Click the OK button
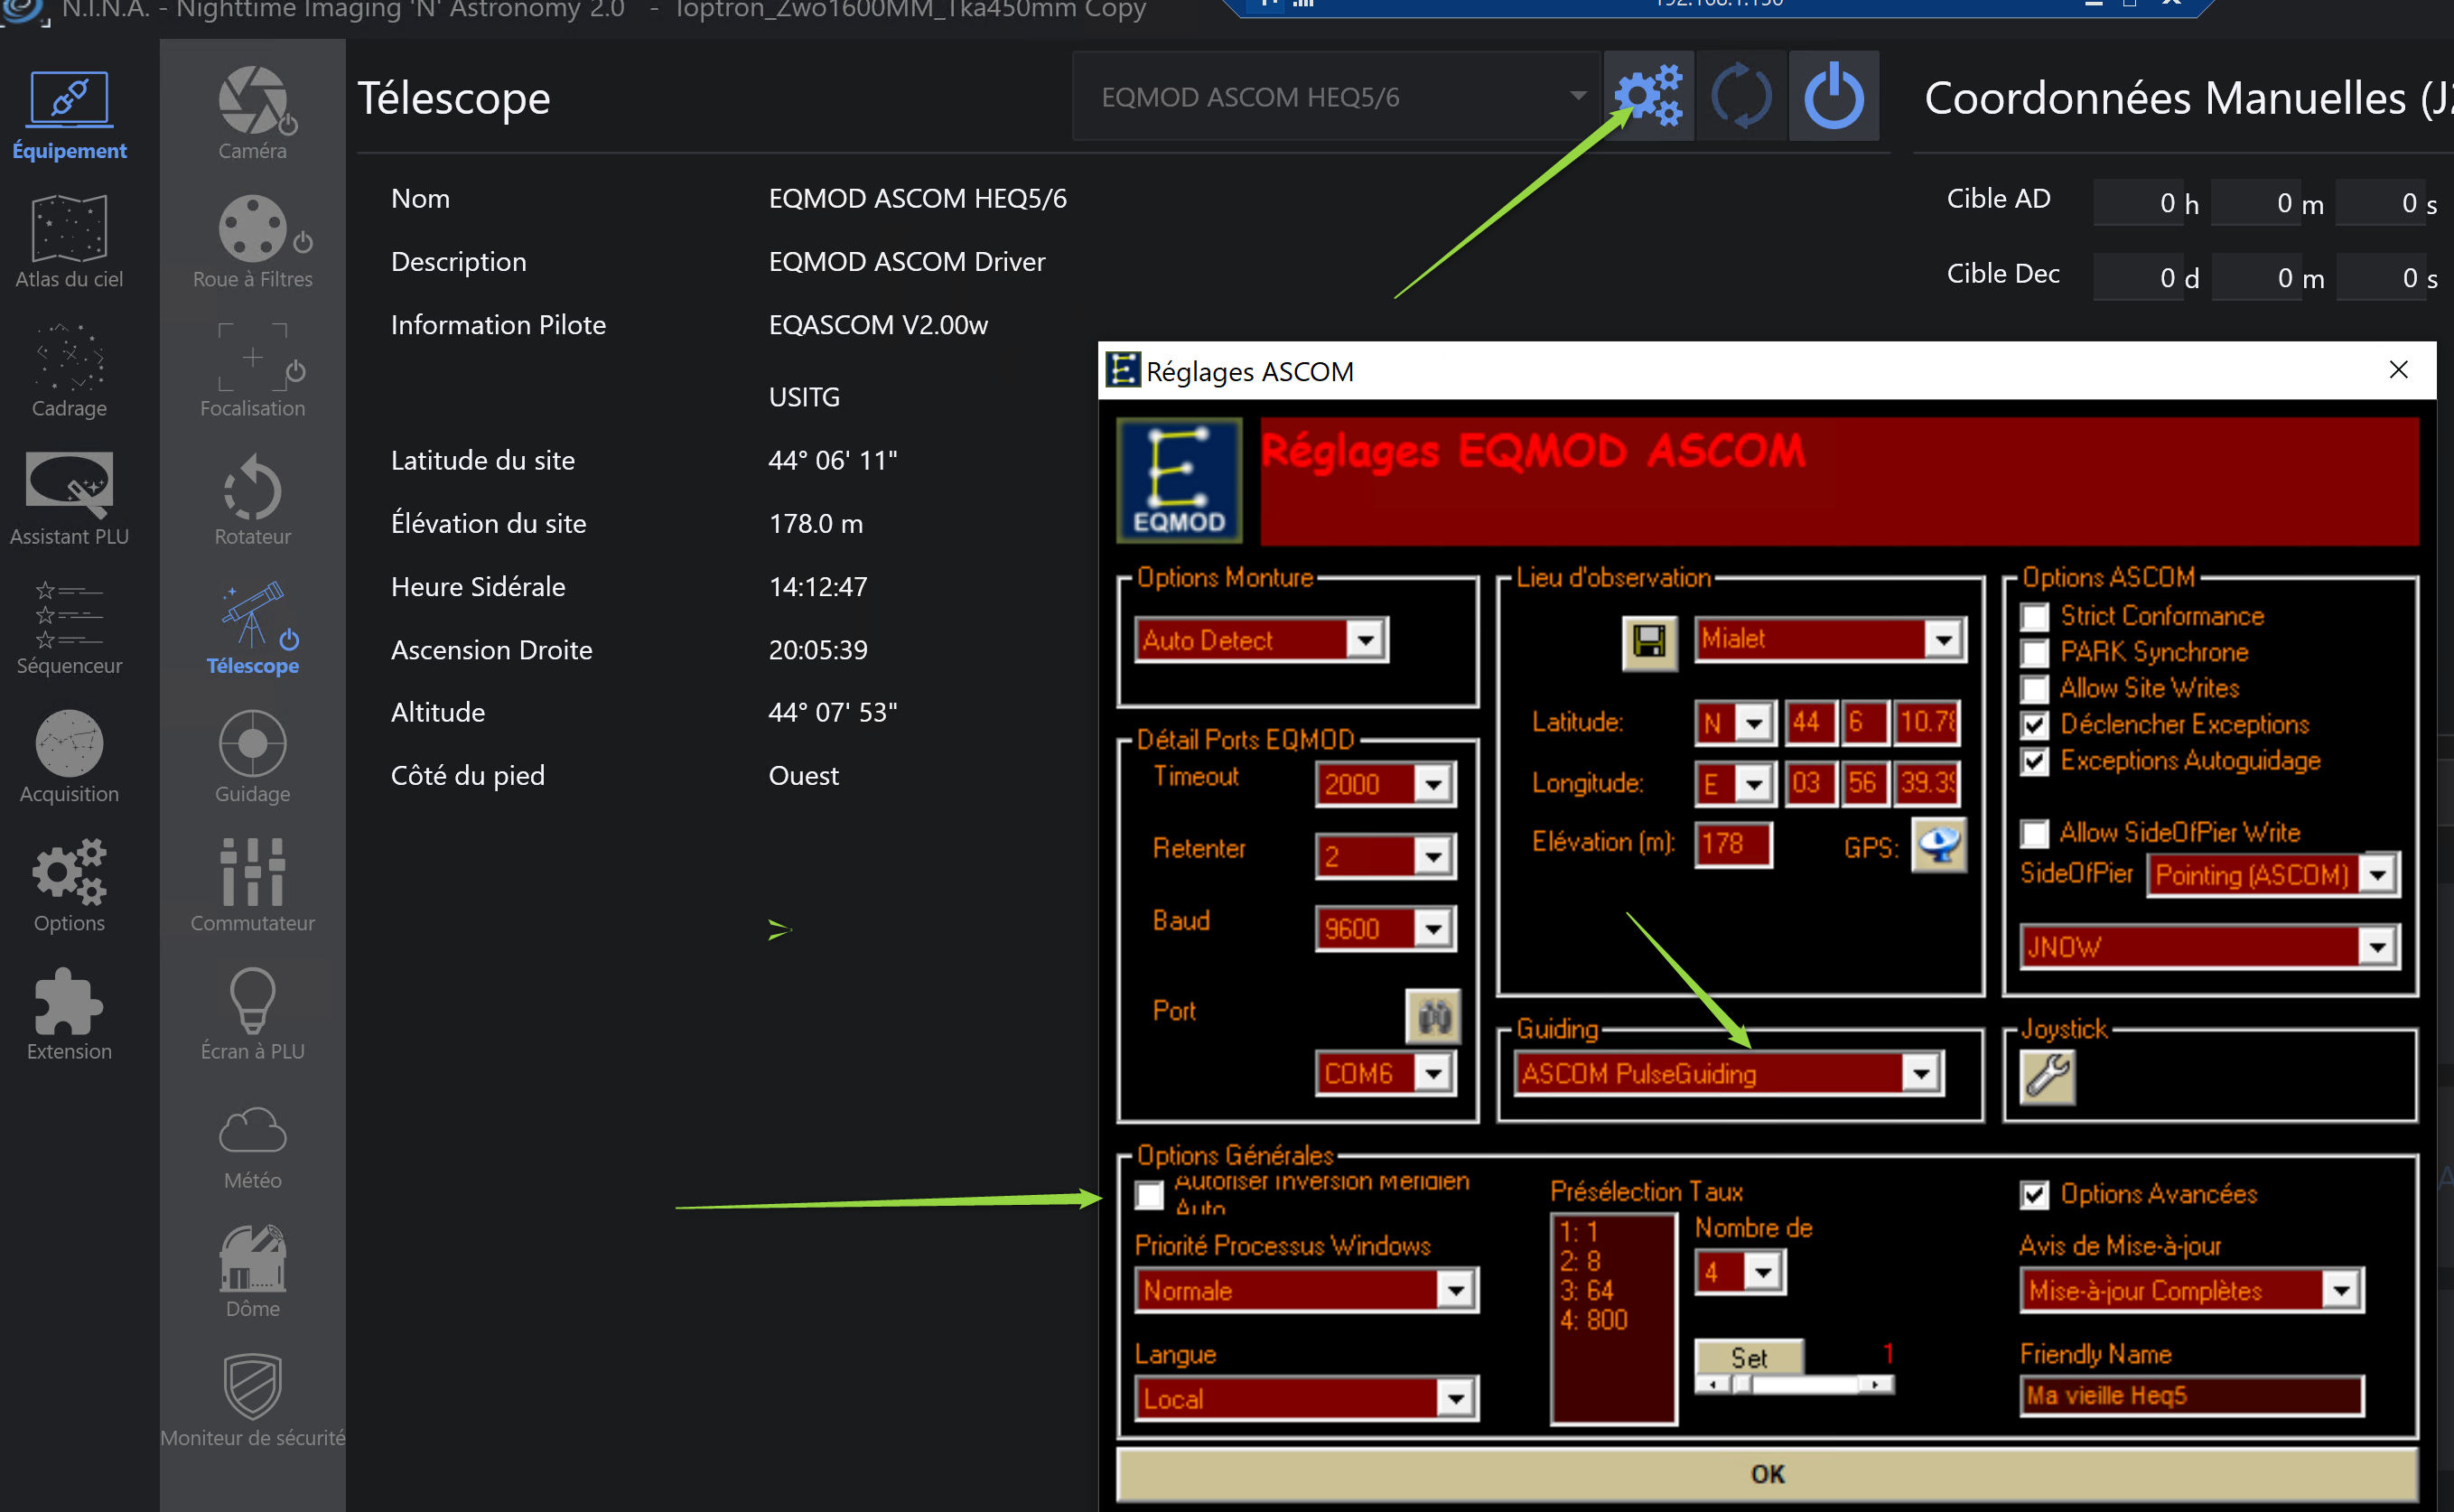The width and height of the screenshot is (2454, 1512). pos(1766,1473)
